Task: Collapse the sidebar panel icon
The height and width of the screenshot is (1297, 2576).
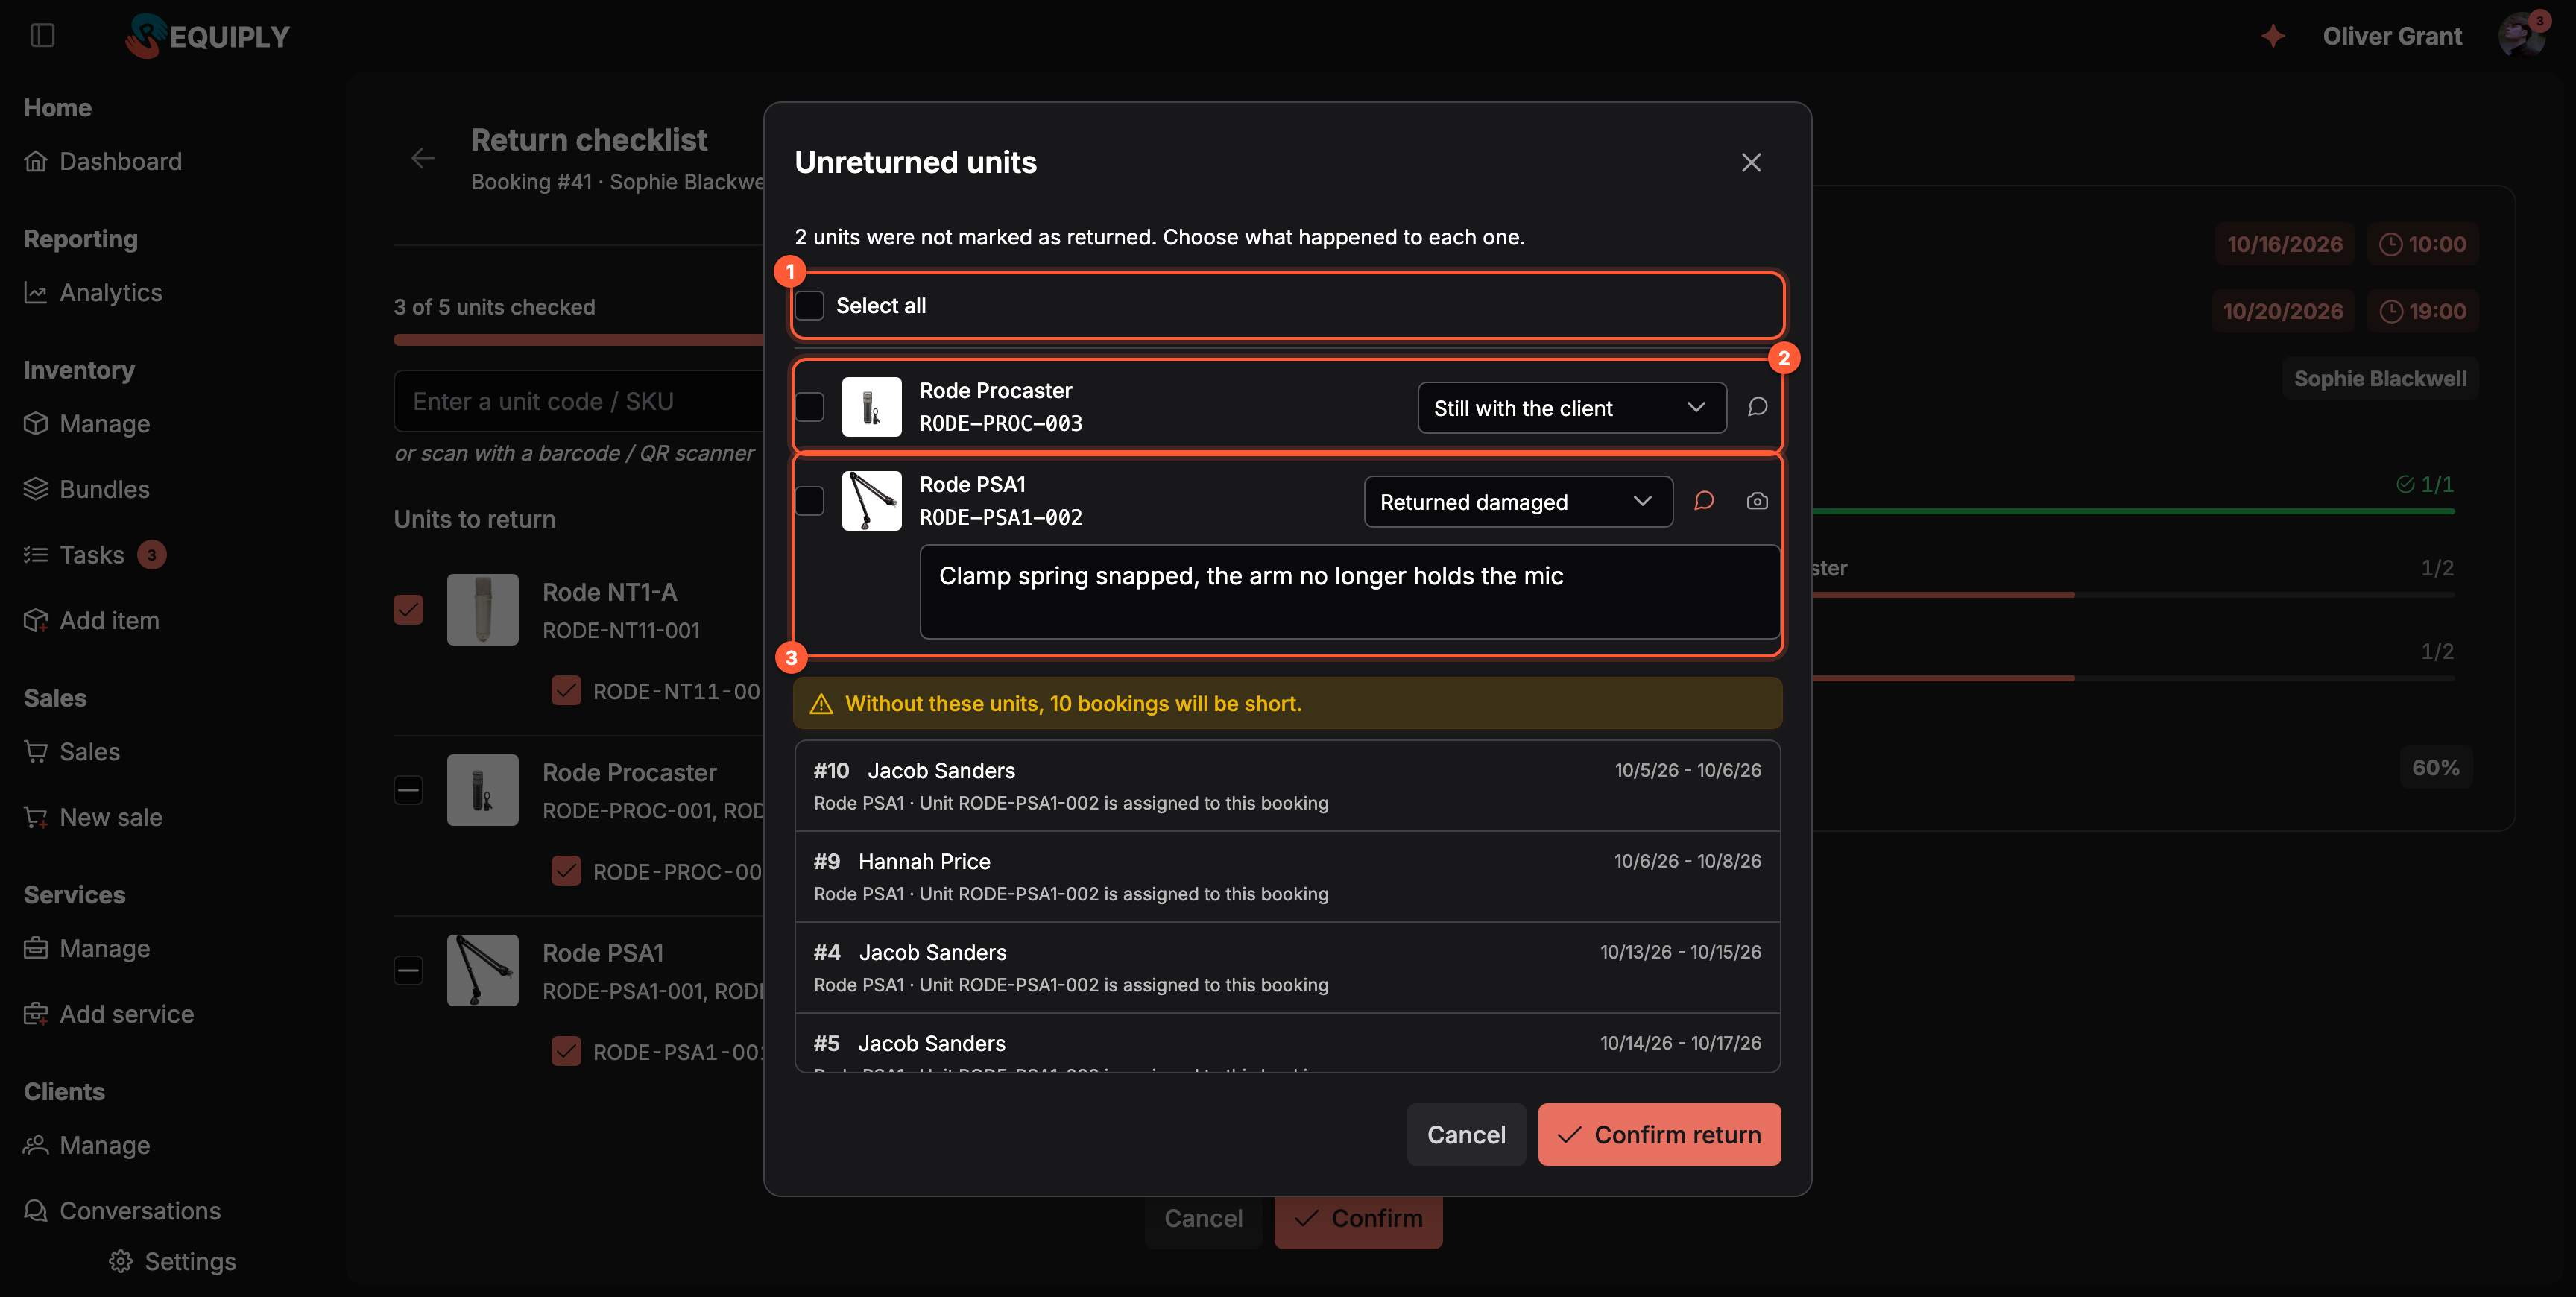Action: (42, 36)
